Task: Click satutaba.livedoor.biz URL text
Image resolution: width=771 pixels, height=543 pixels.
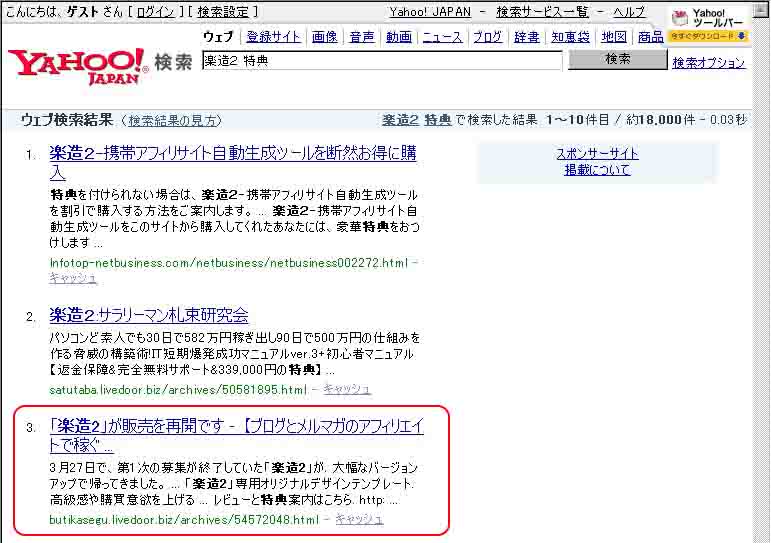Action: pos(178,390)
